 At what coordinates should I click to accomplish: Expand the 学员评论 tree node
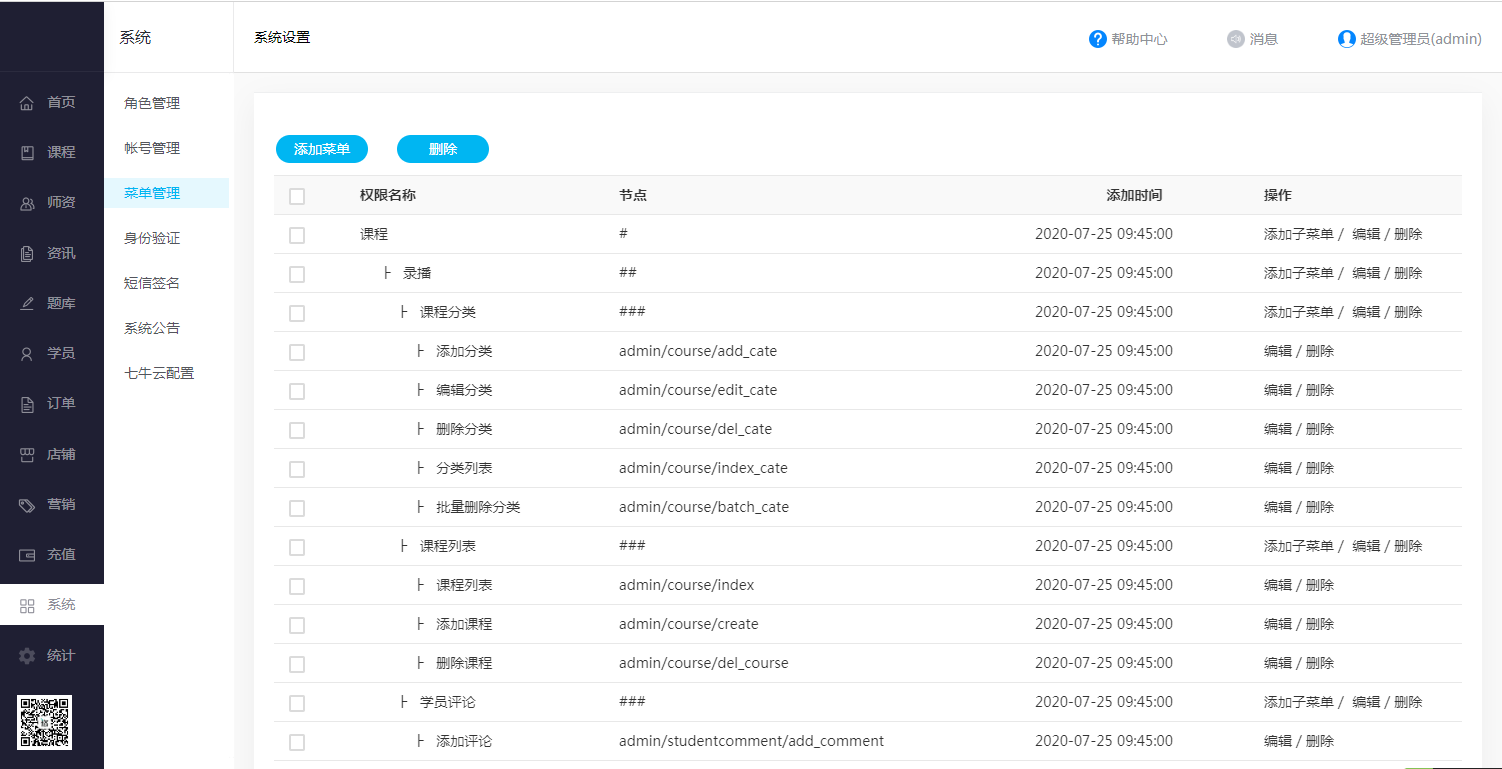point(403,702)
